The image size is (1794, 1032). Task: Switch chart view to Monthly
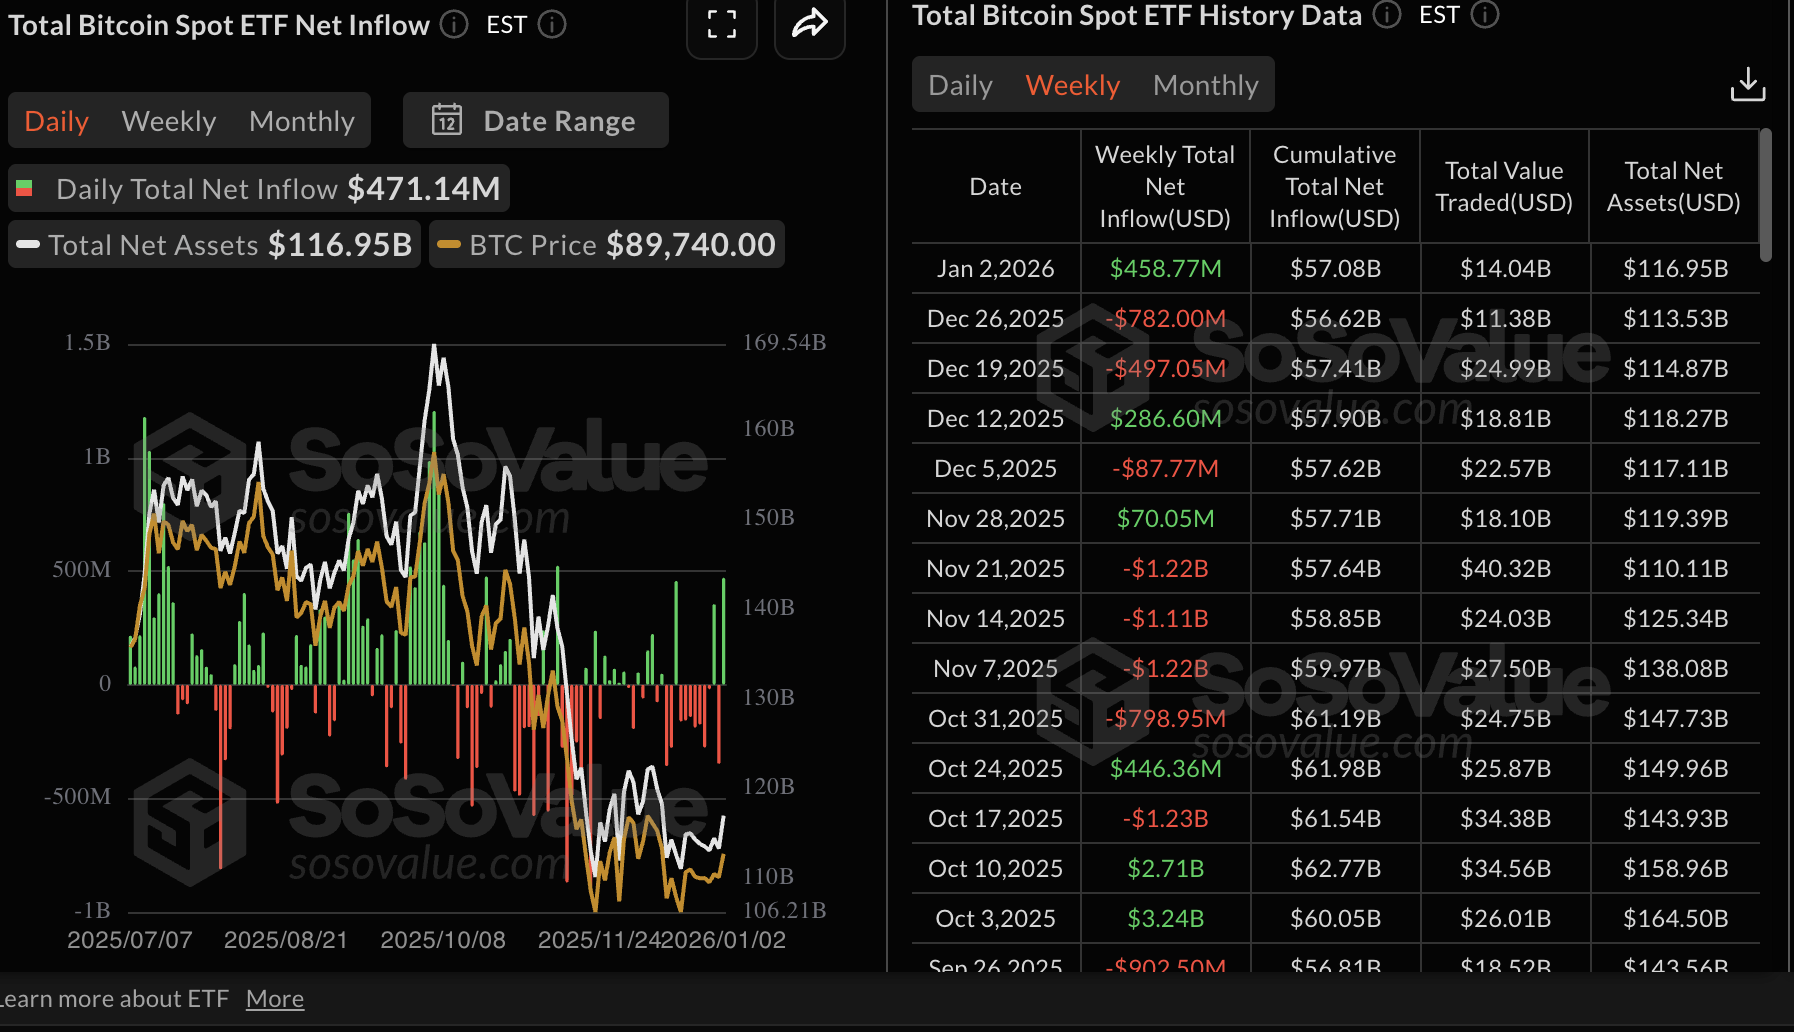click(301, 120)
